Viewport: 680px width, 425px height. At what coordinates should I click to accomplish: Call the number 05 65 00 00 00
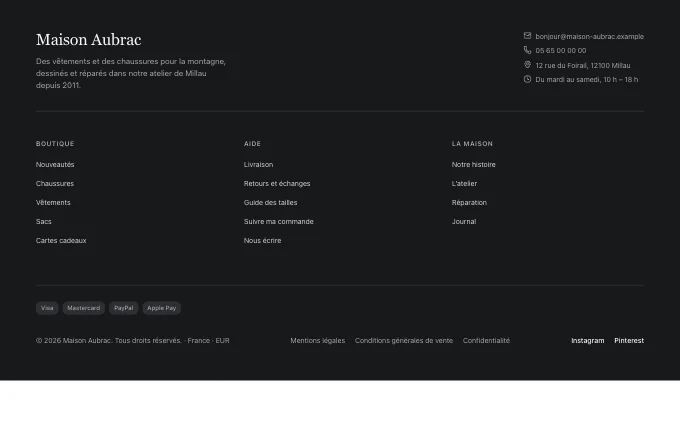click(x=560, y=51)
